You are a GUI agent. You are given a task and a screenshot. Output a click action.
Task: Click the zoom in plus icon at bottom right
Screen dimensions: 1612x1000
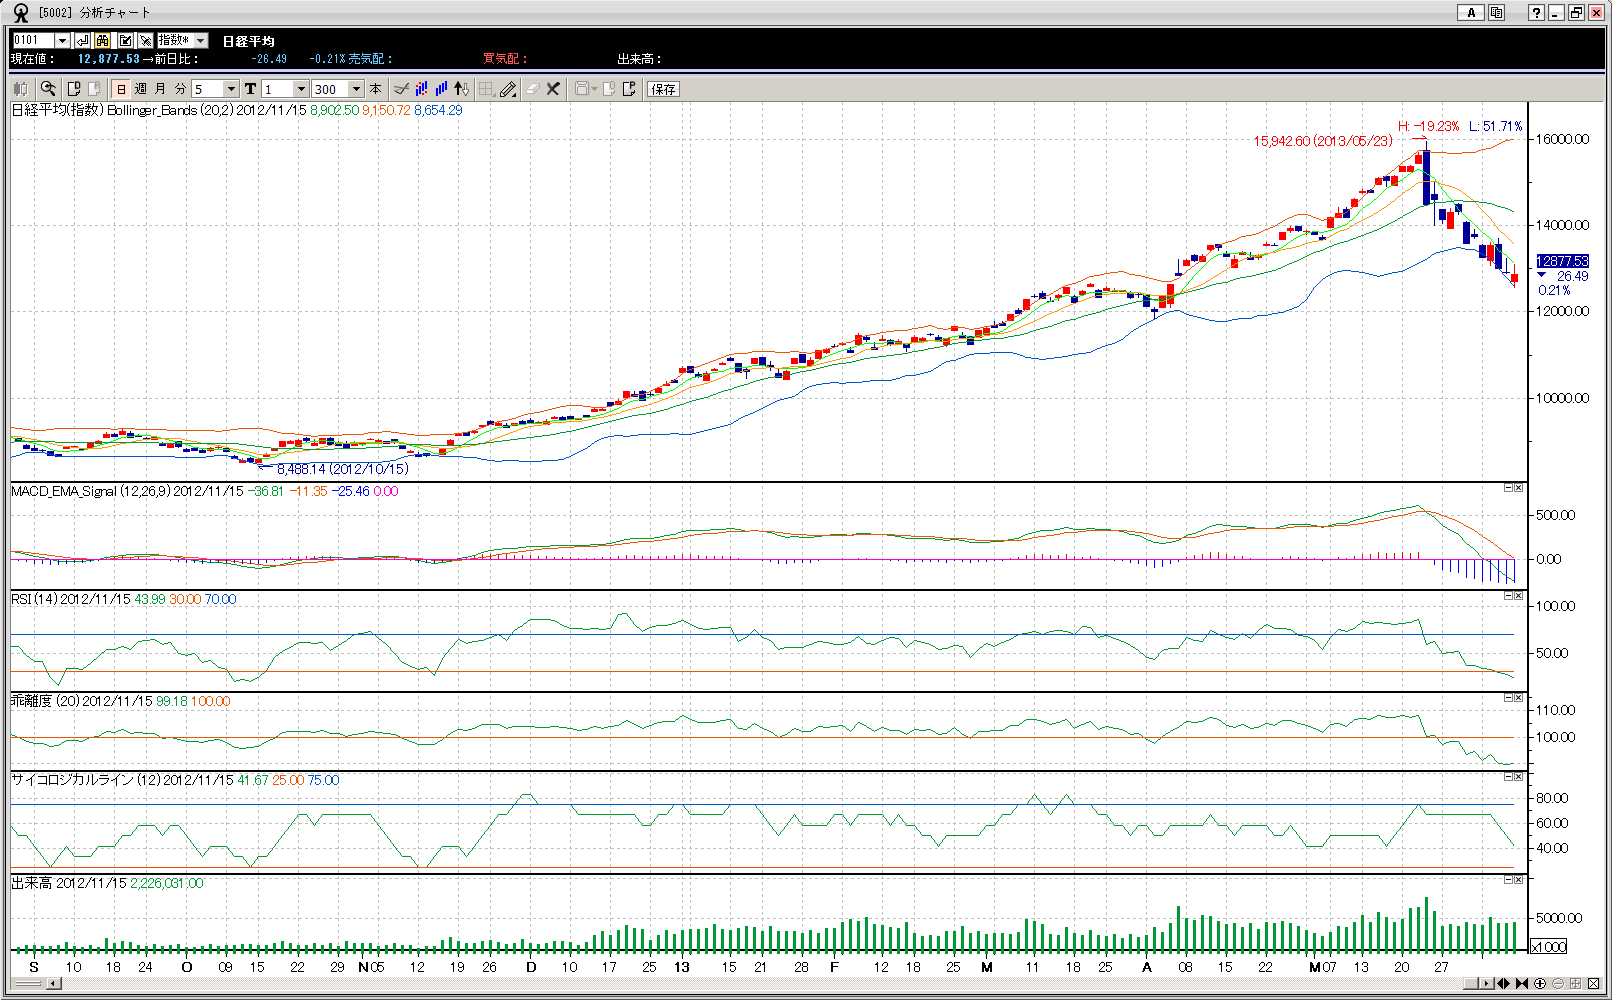coord(1540,984)
